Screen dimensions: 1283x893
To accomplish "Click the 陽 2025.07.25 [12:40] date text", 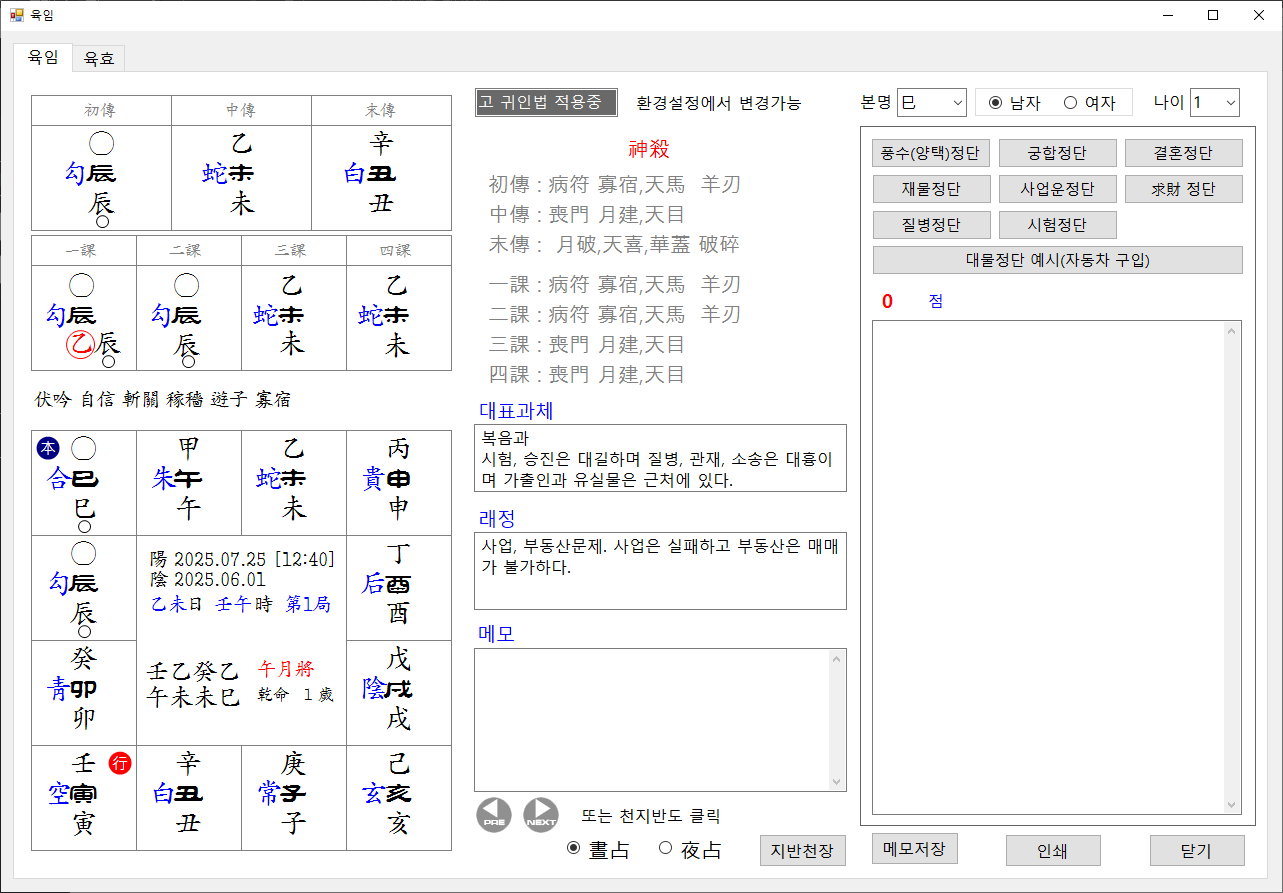I will tap(242, 559).
